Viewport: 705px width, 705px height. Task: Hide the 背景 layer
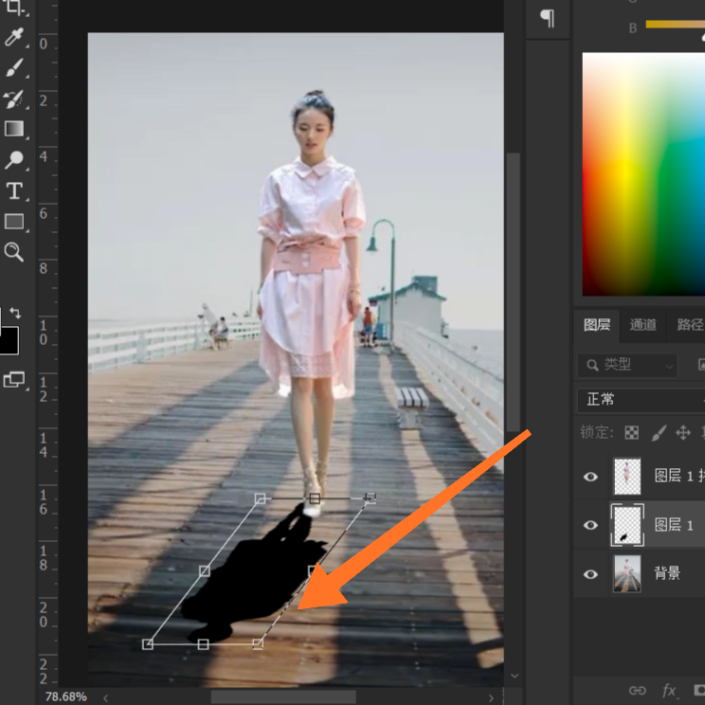point(590,574)
